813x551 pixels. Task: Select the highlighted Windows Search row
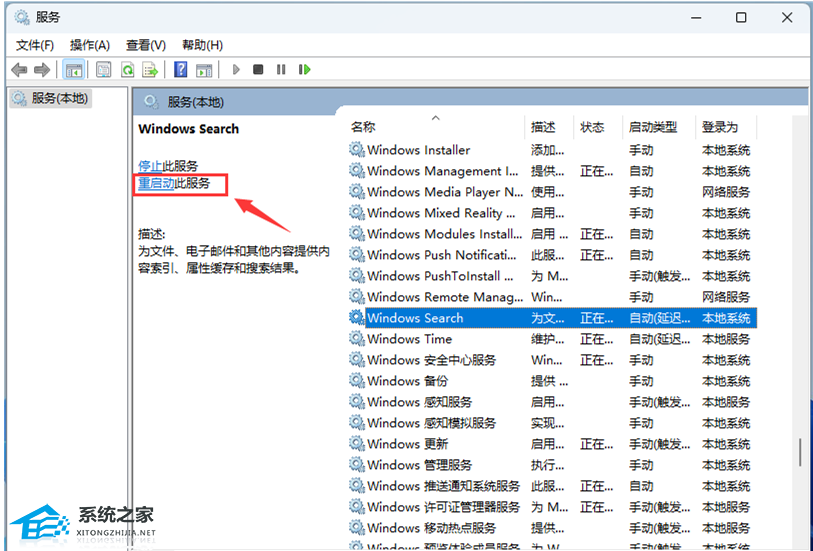point(552,318)
